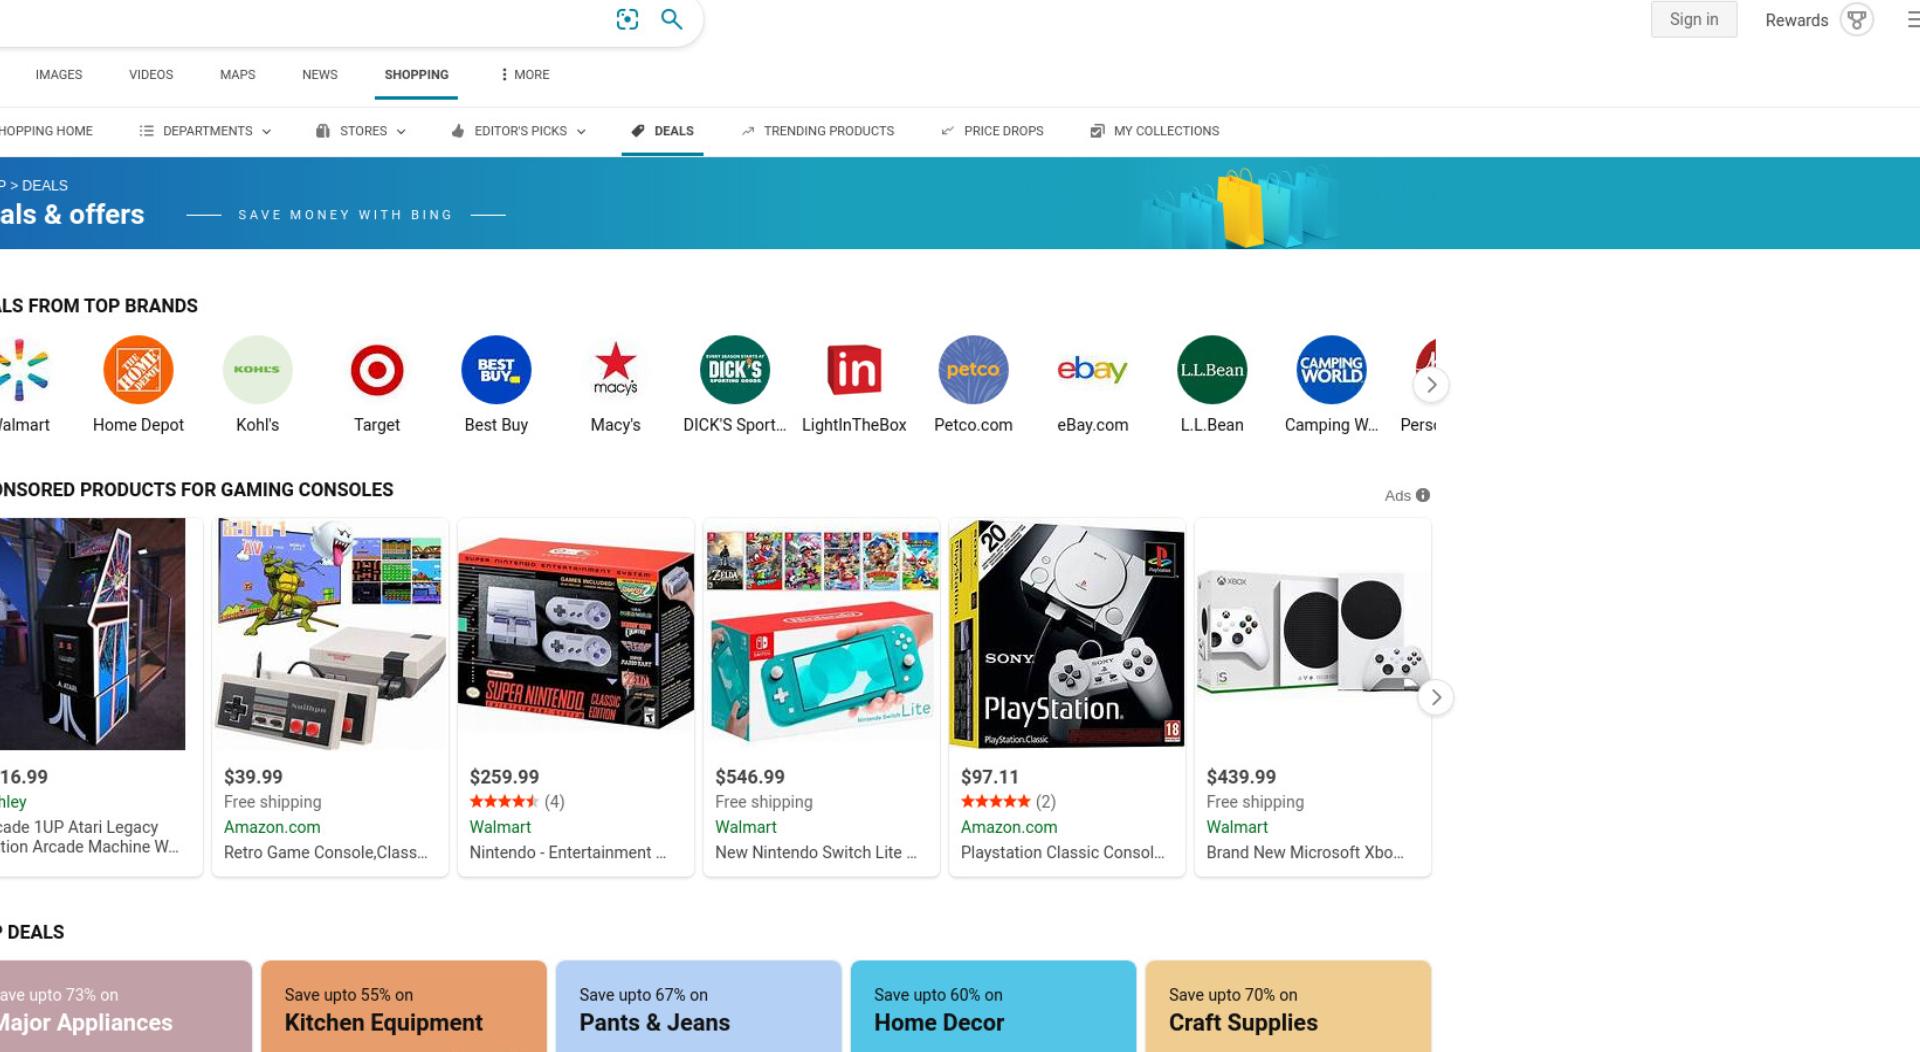Advance gaming consoles carousel right arrow
The width and height of the screenshot is (1920, 1052).
pos(1436,698)
